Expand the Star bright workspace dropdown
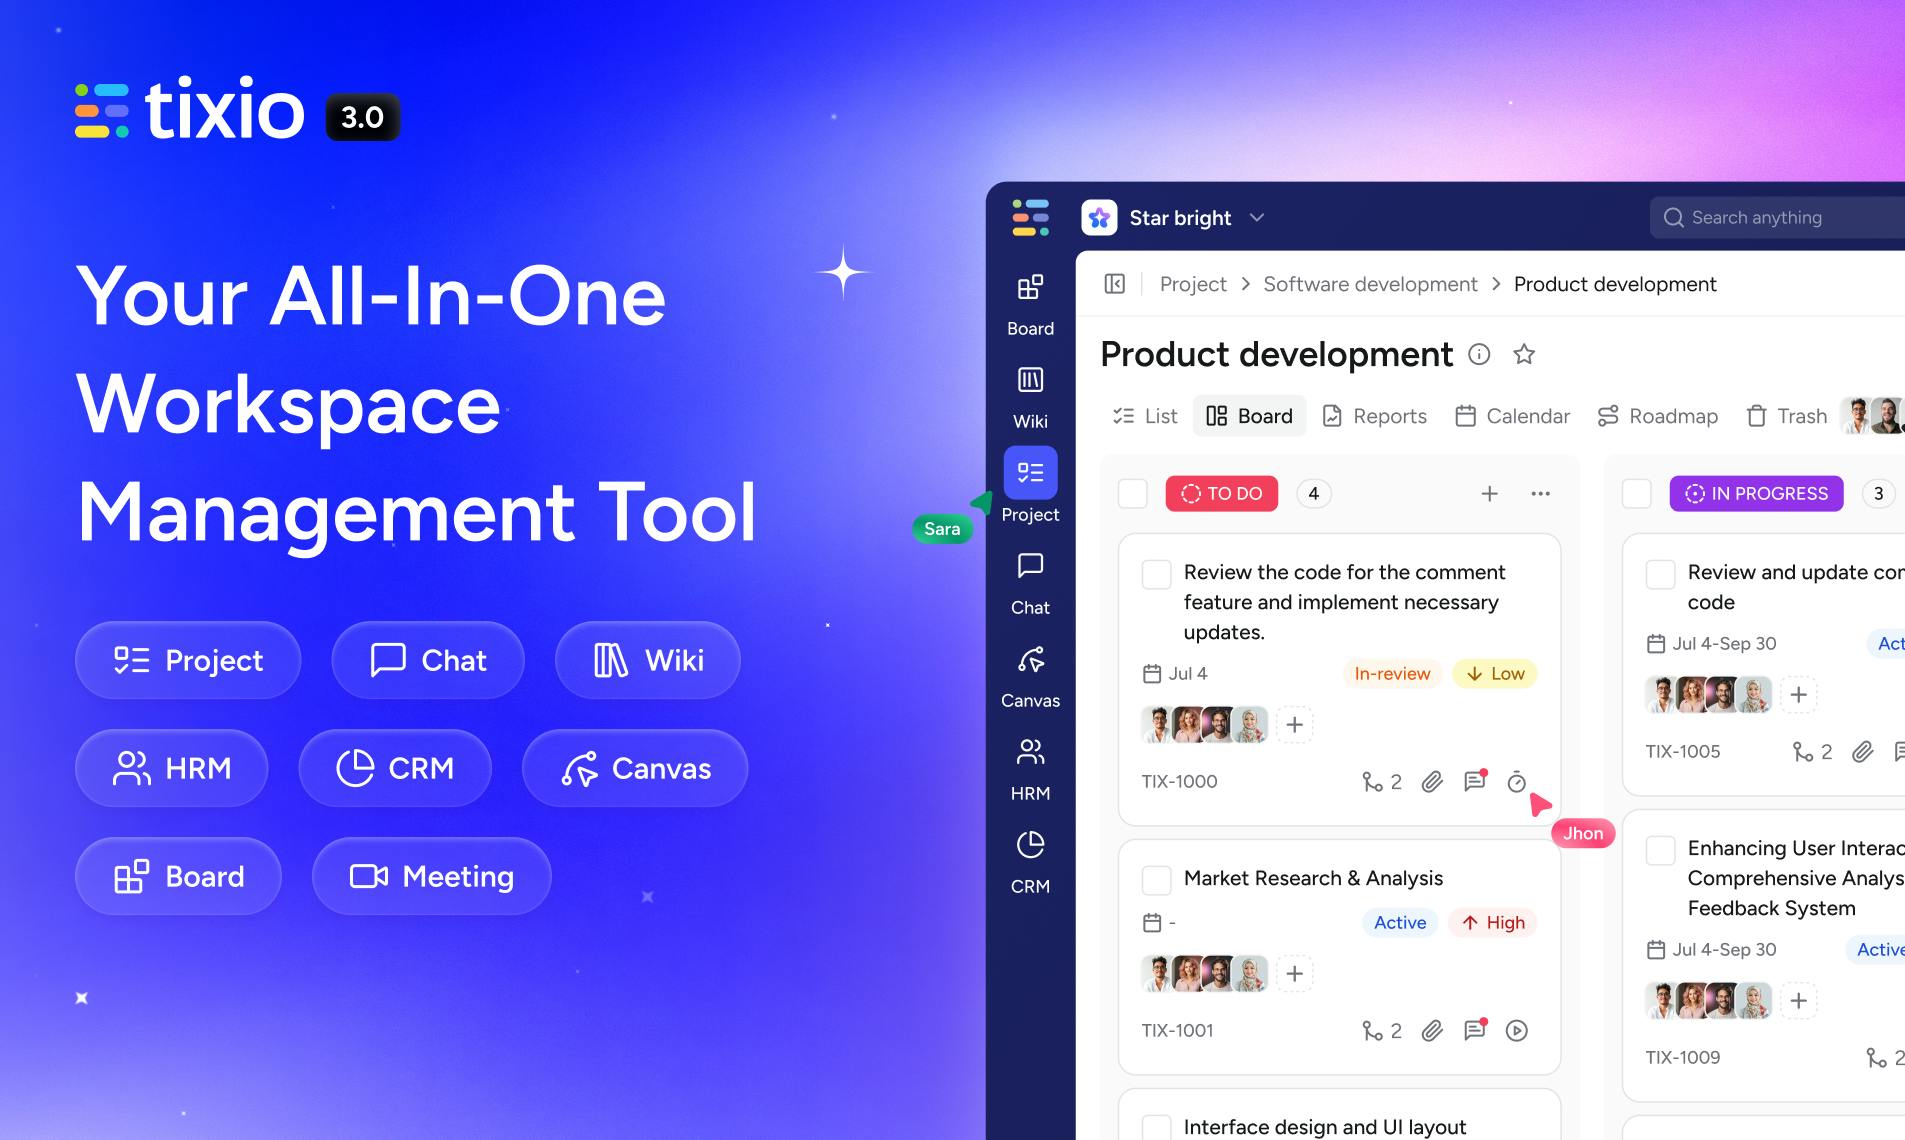This screenshot has height=1140, width=1905. pyautogui.click(x=1257, y=217)
